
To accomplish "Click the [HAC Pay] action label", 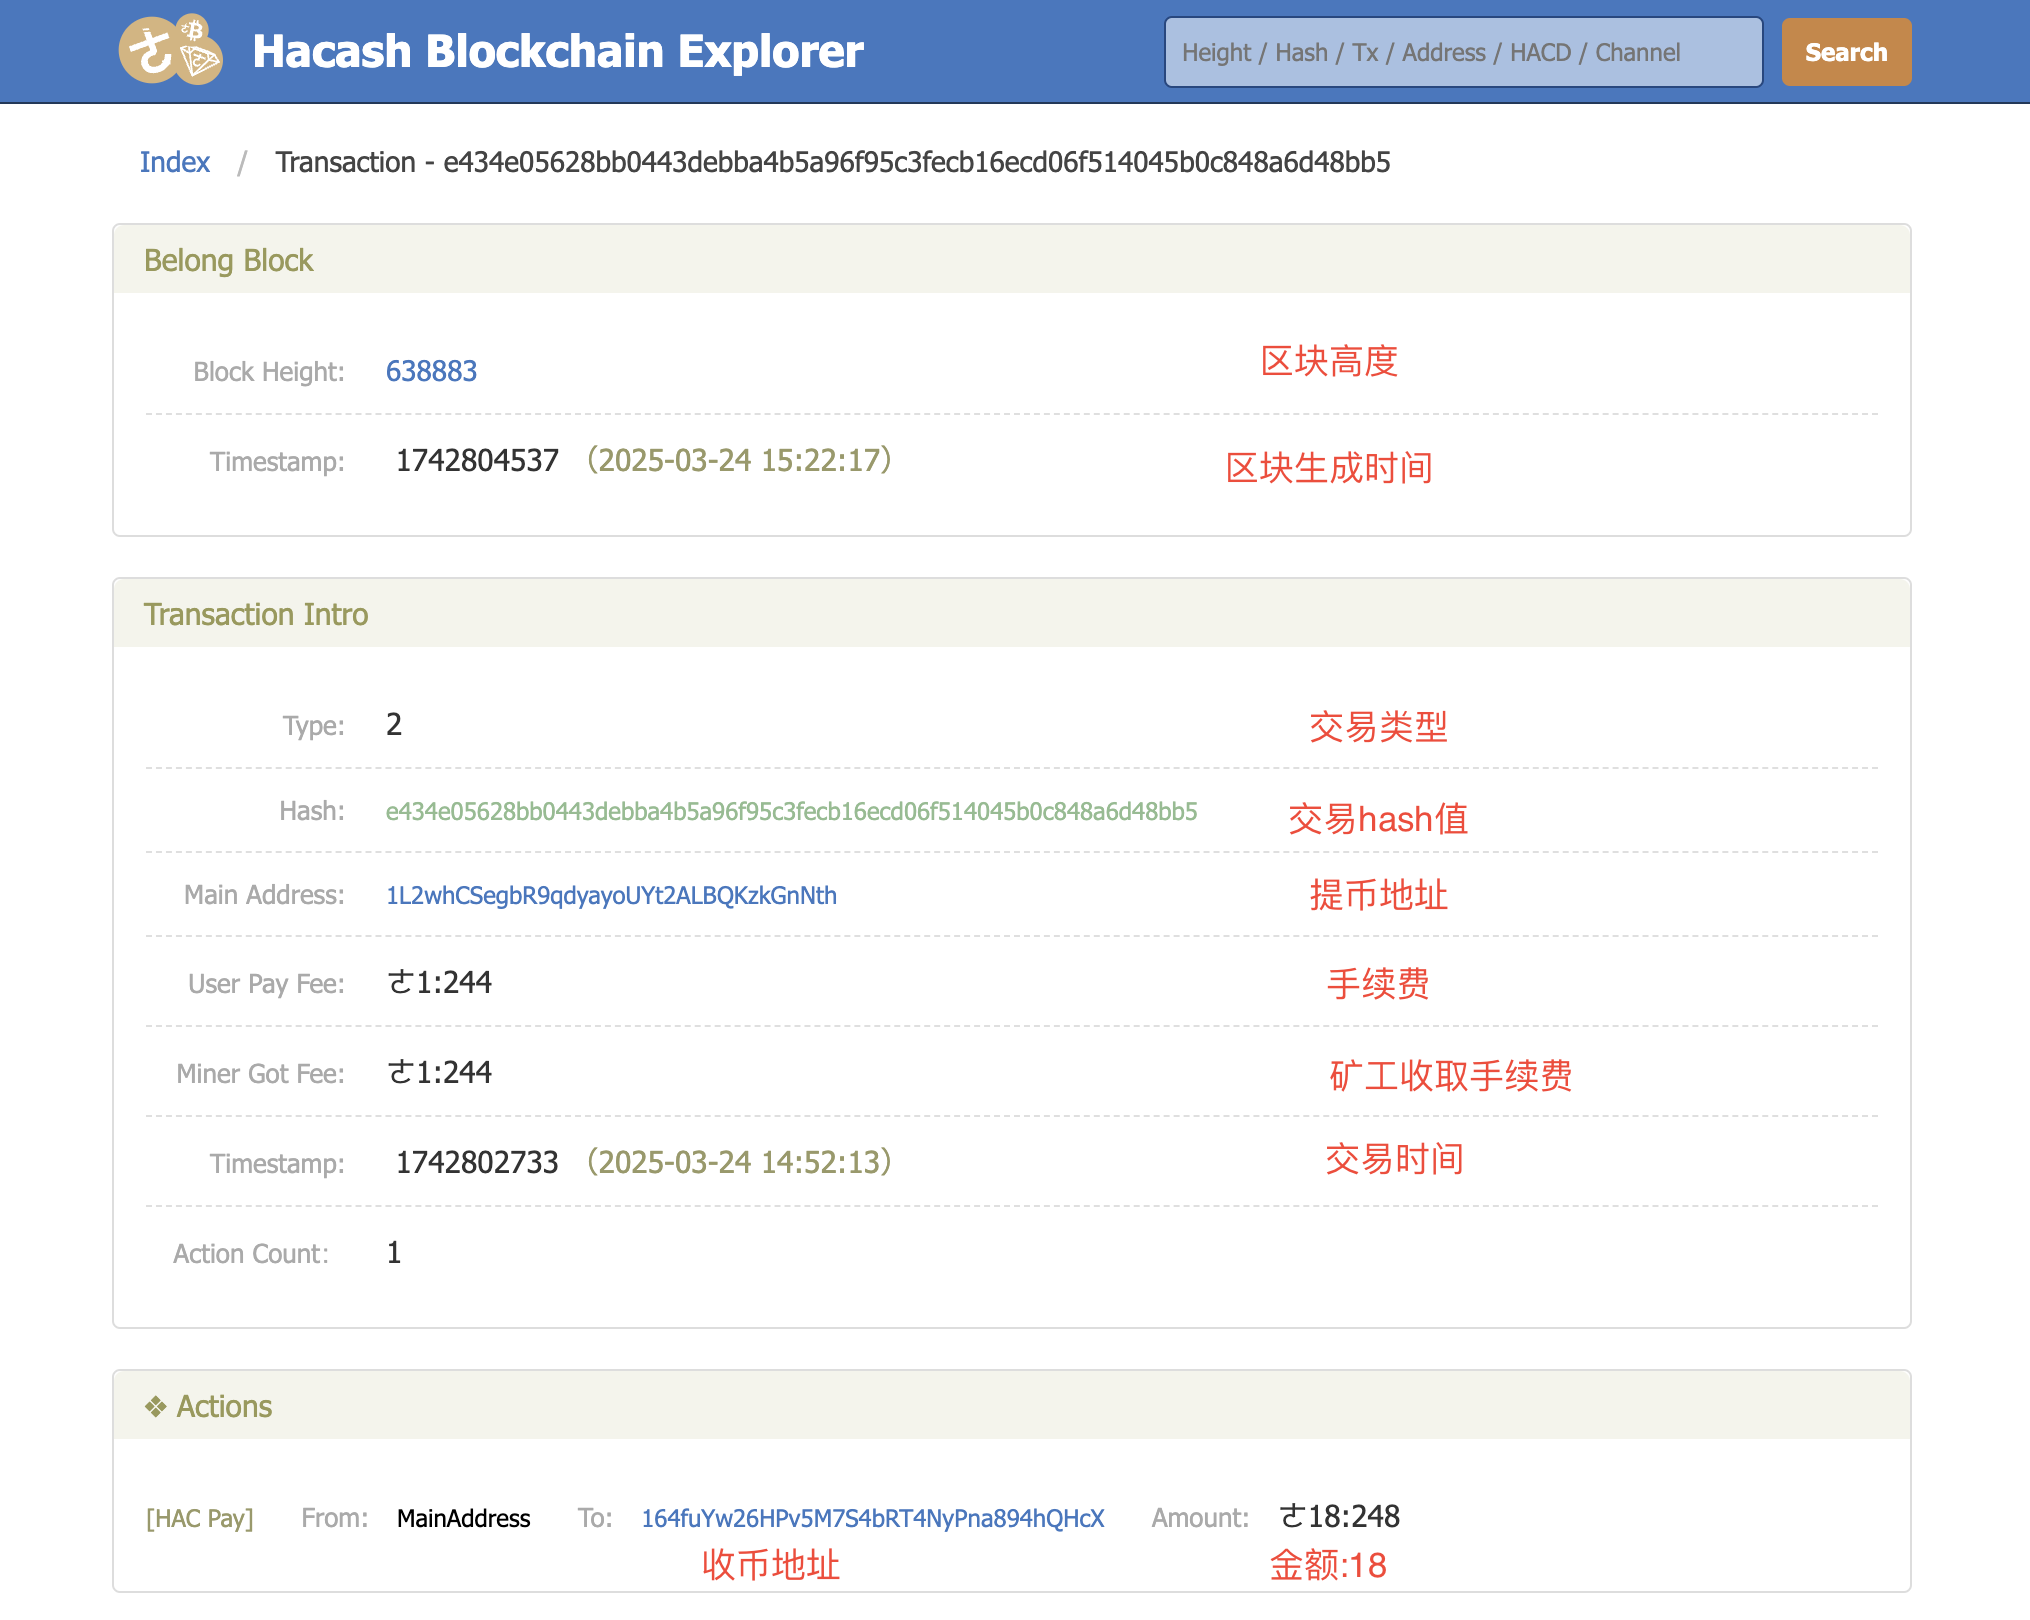I will [199, 1518].
